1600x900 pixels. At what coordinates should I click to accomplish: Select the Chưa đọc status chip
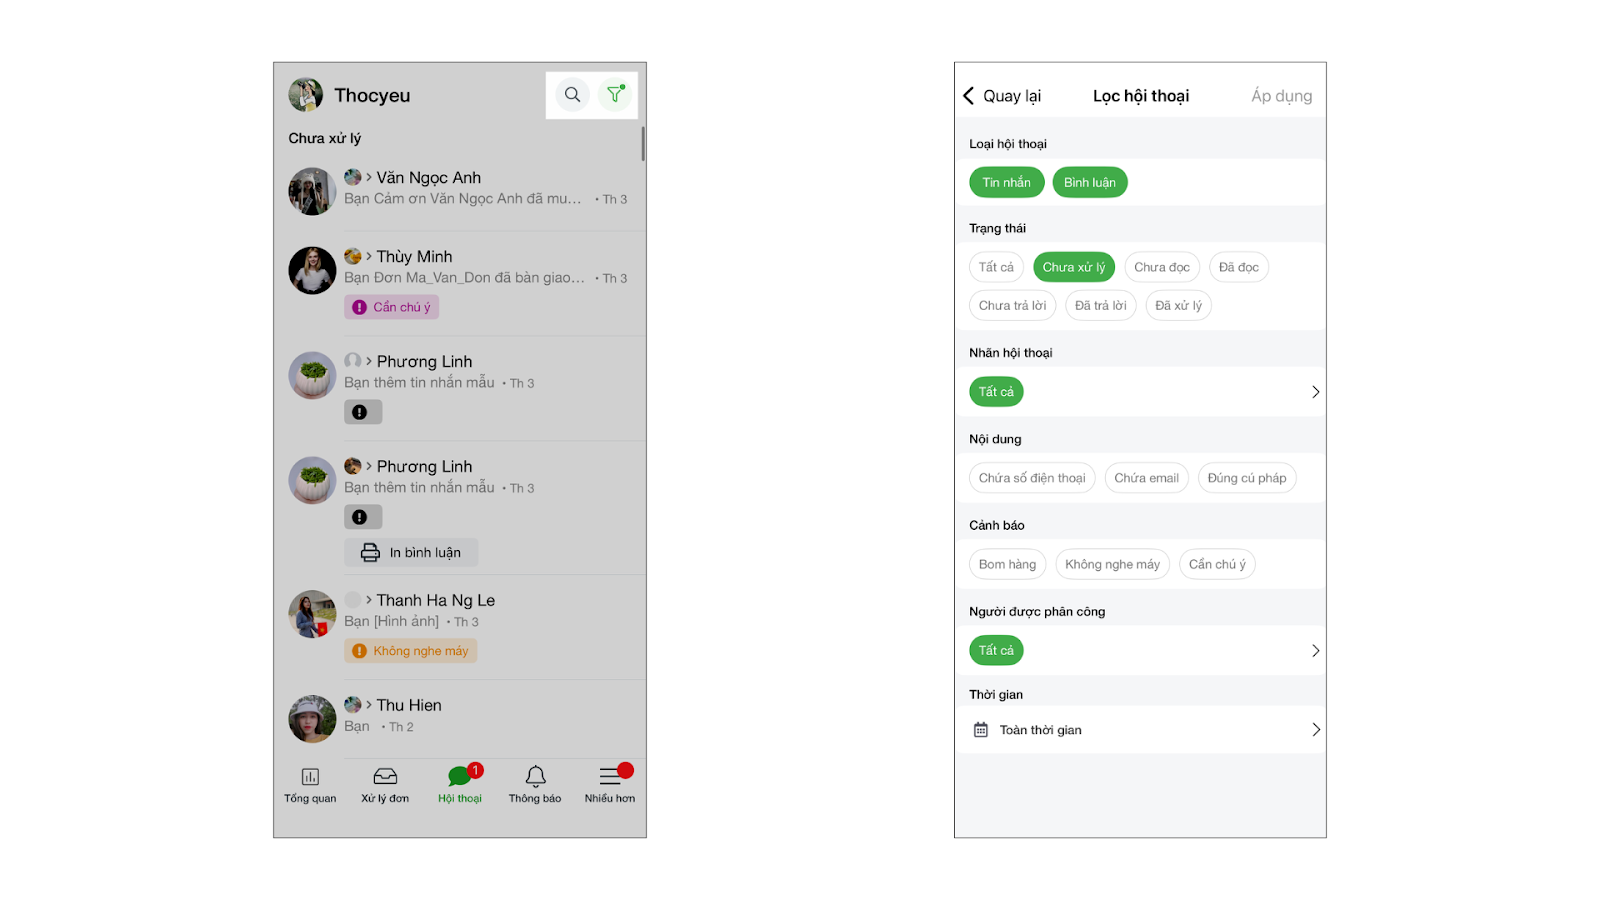point(1162,267)
